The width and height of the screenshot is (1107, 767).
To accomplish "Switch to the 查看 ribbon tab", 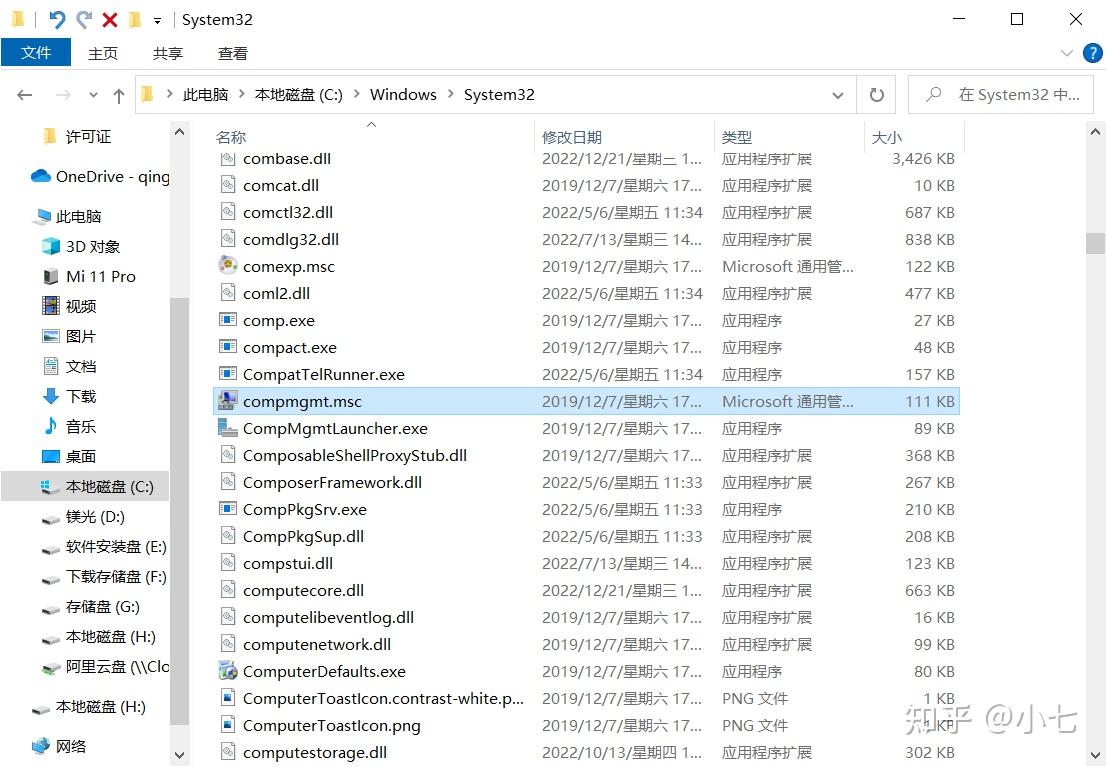I will tap(232, 53).
